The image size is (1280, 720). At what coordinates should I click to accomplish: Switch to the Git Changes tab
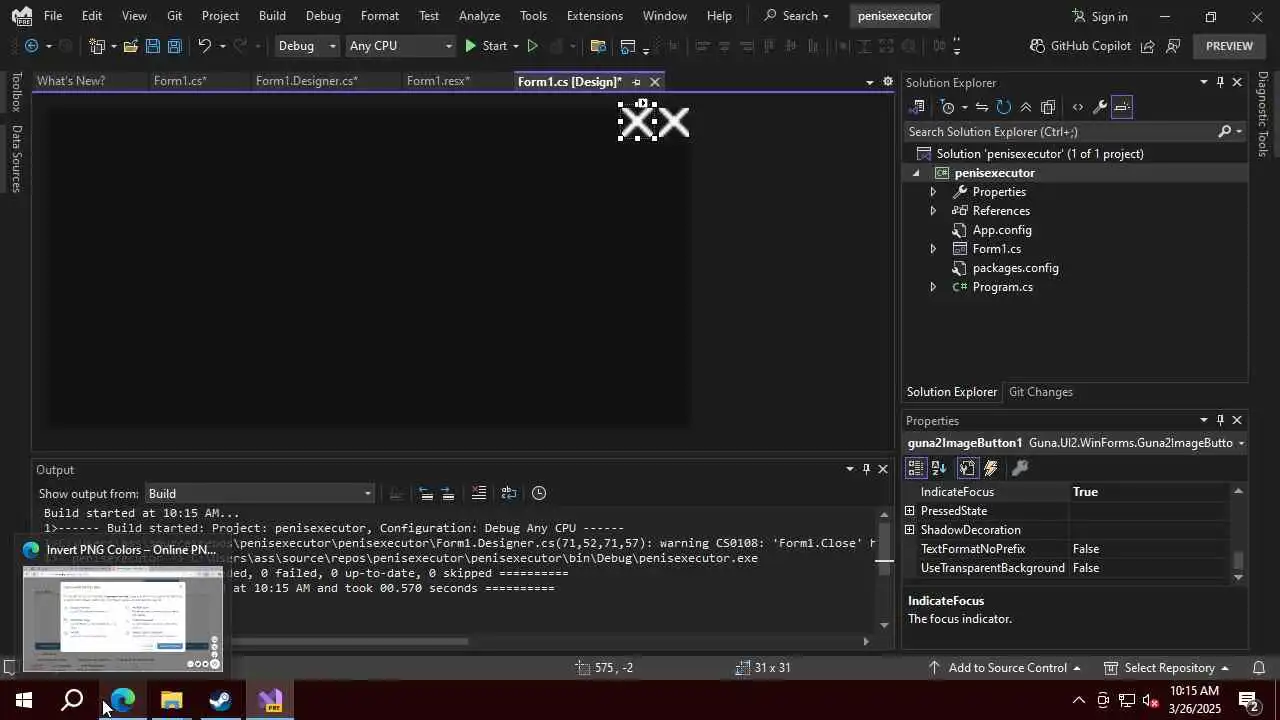point(1040,392)
